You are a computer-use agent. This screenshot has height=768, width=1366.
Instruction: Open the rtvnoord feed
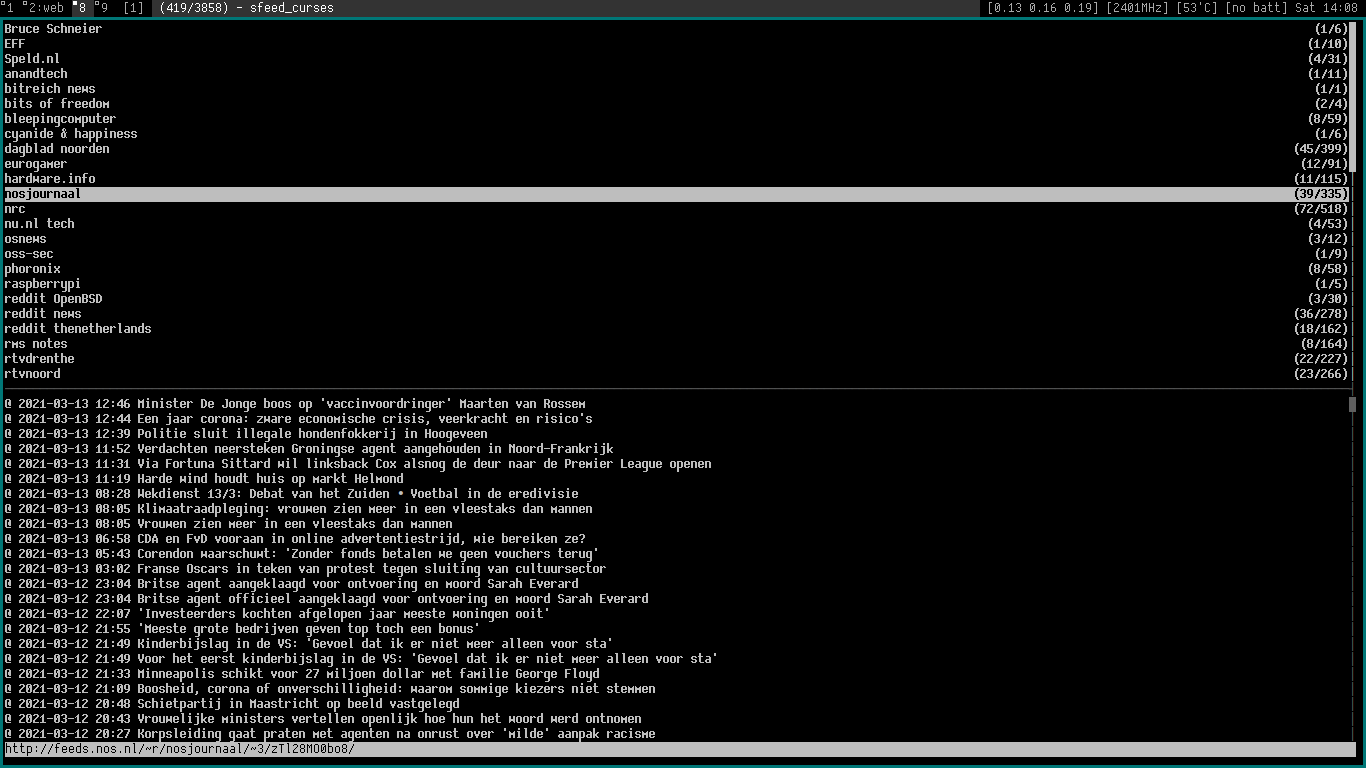[x=32, y=374]
